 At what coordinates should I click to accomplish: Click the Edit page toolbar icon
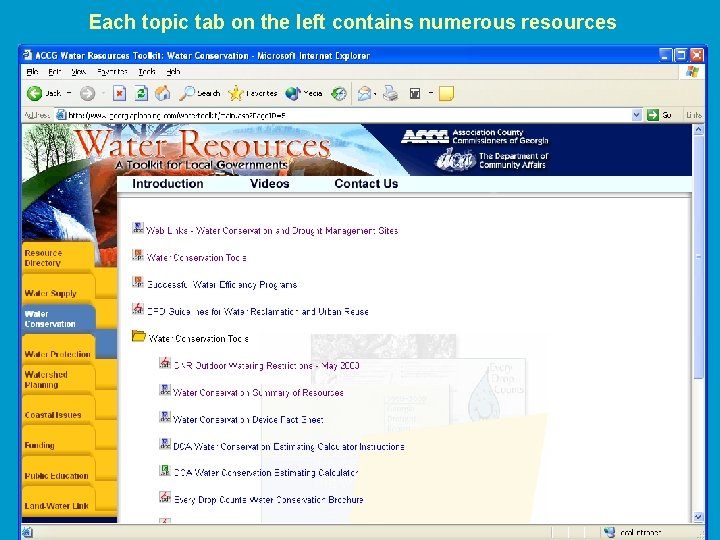coord(415,94)
